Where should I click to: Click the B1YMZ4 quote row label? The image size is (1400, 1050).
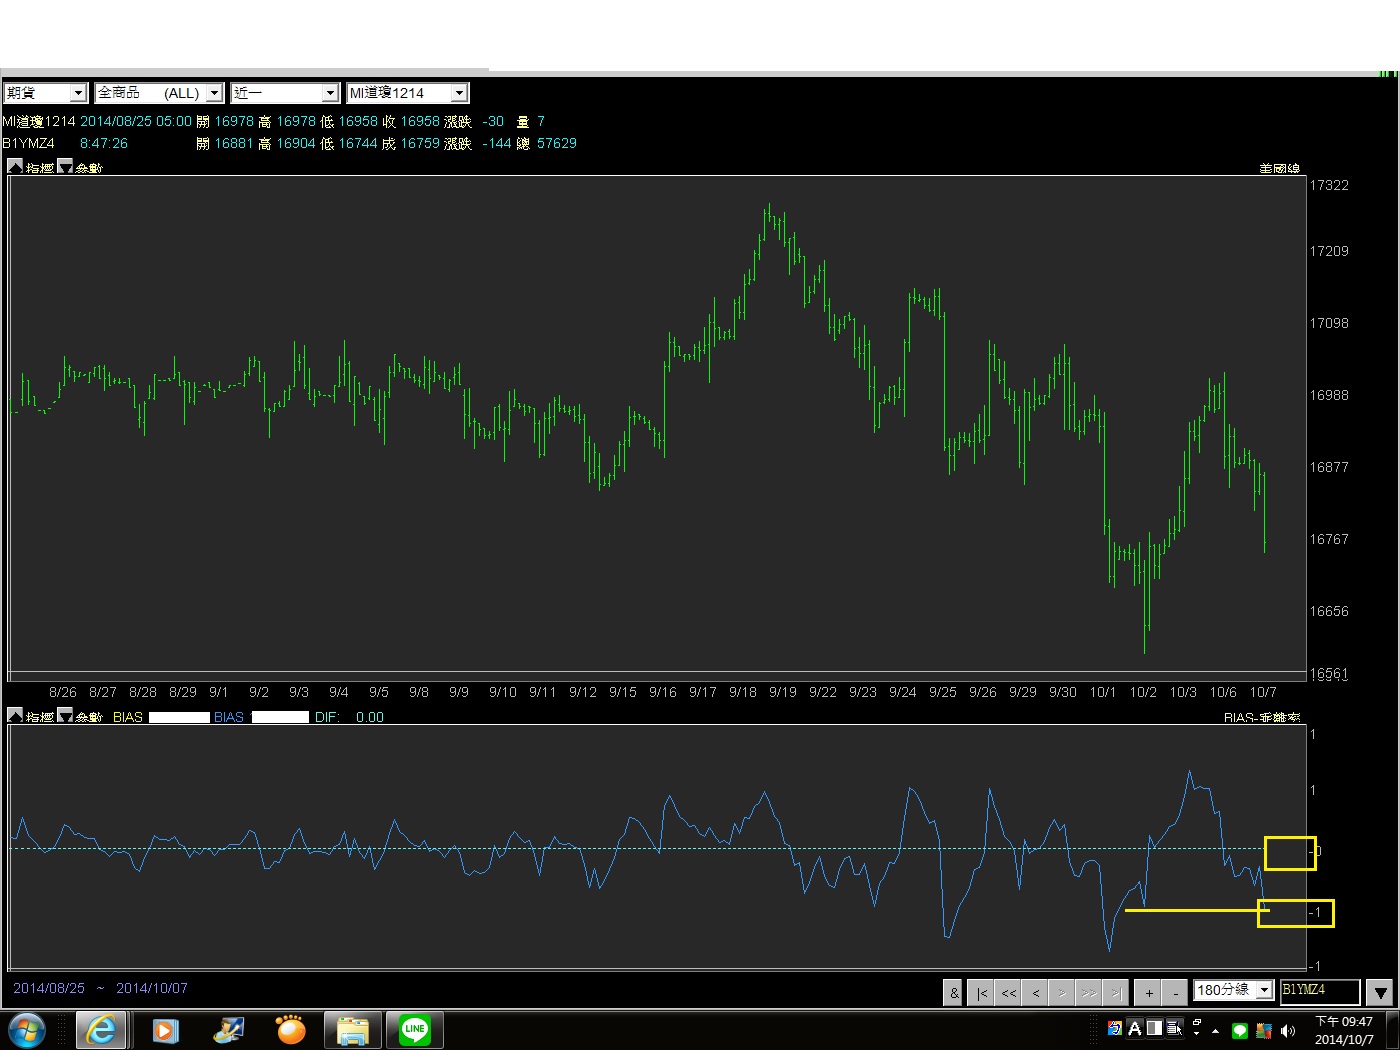point(28,143)
